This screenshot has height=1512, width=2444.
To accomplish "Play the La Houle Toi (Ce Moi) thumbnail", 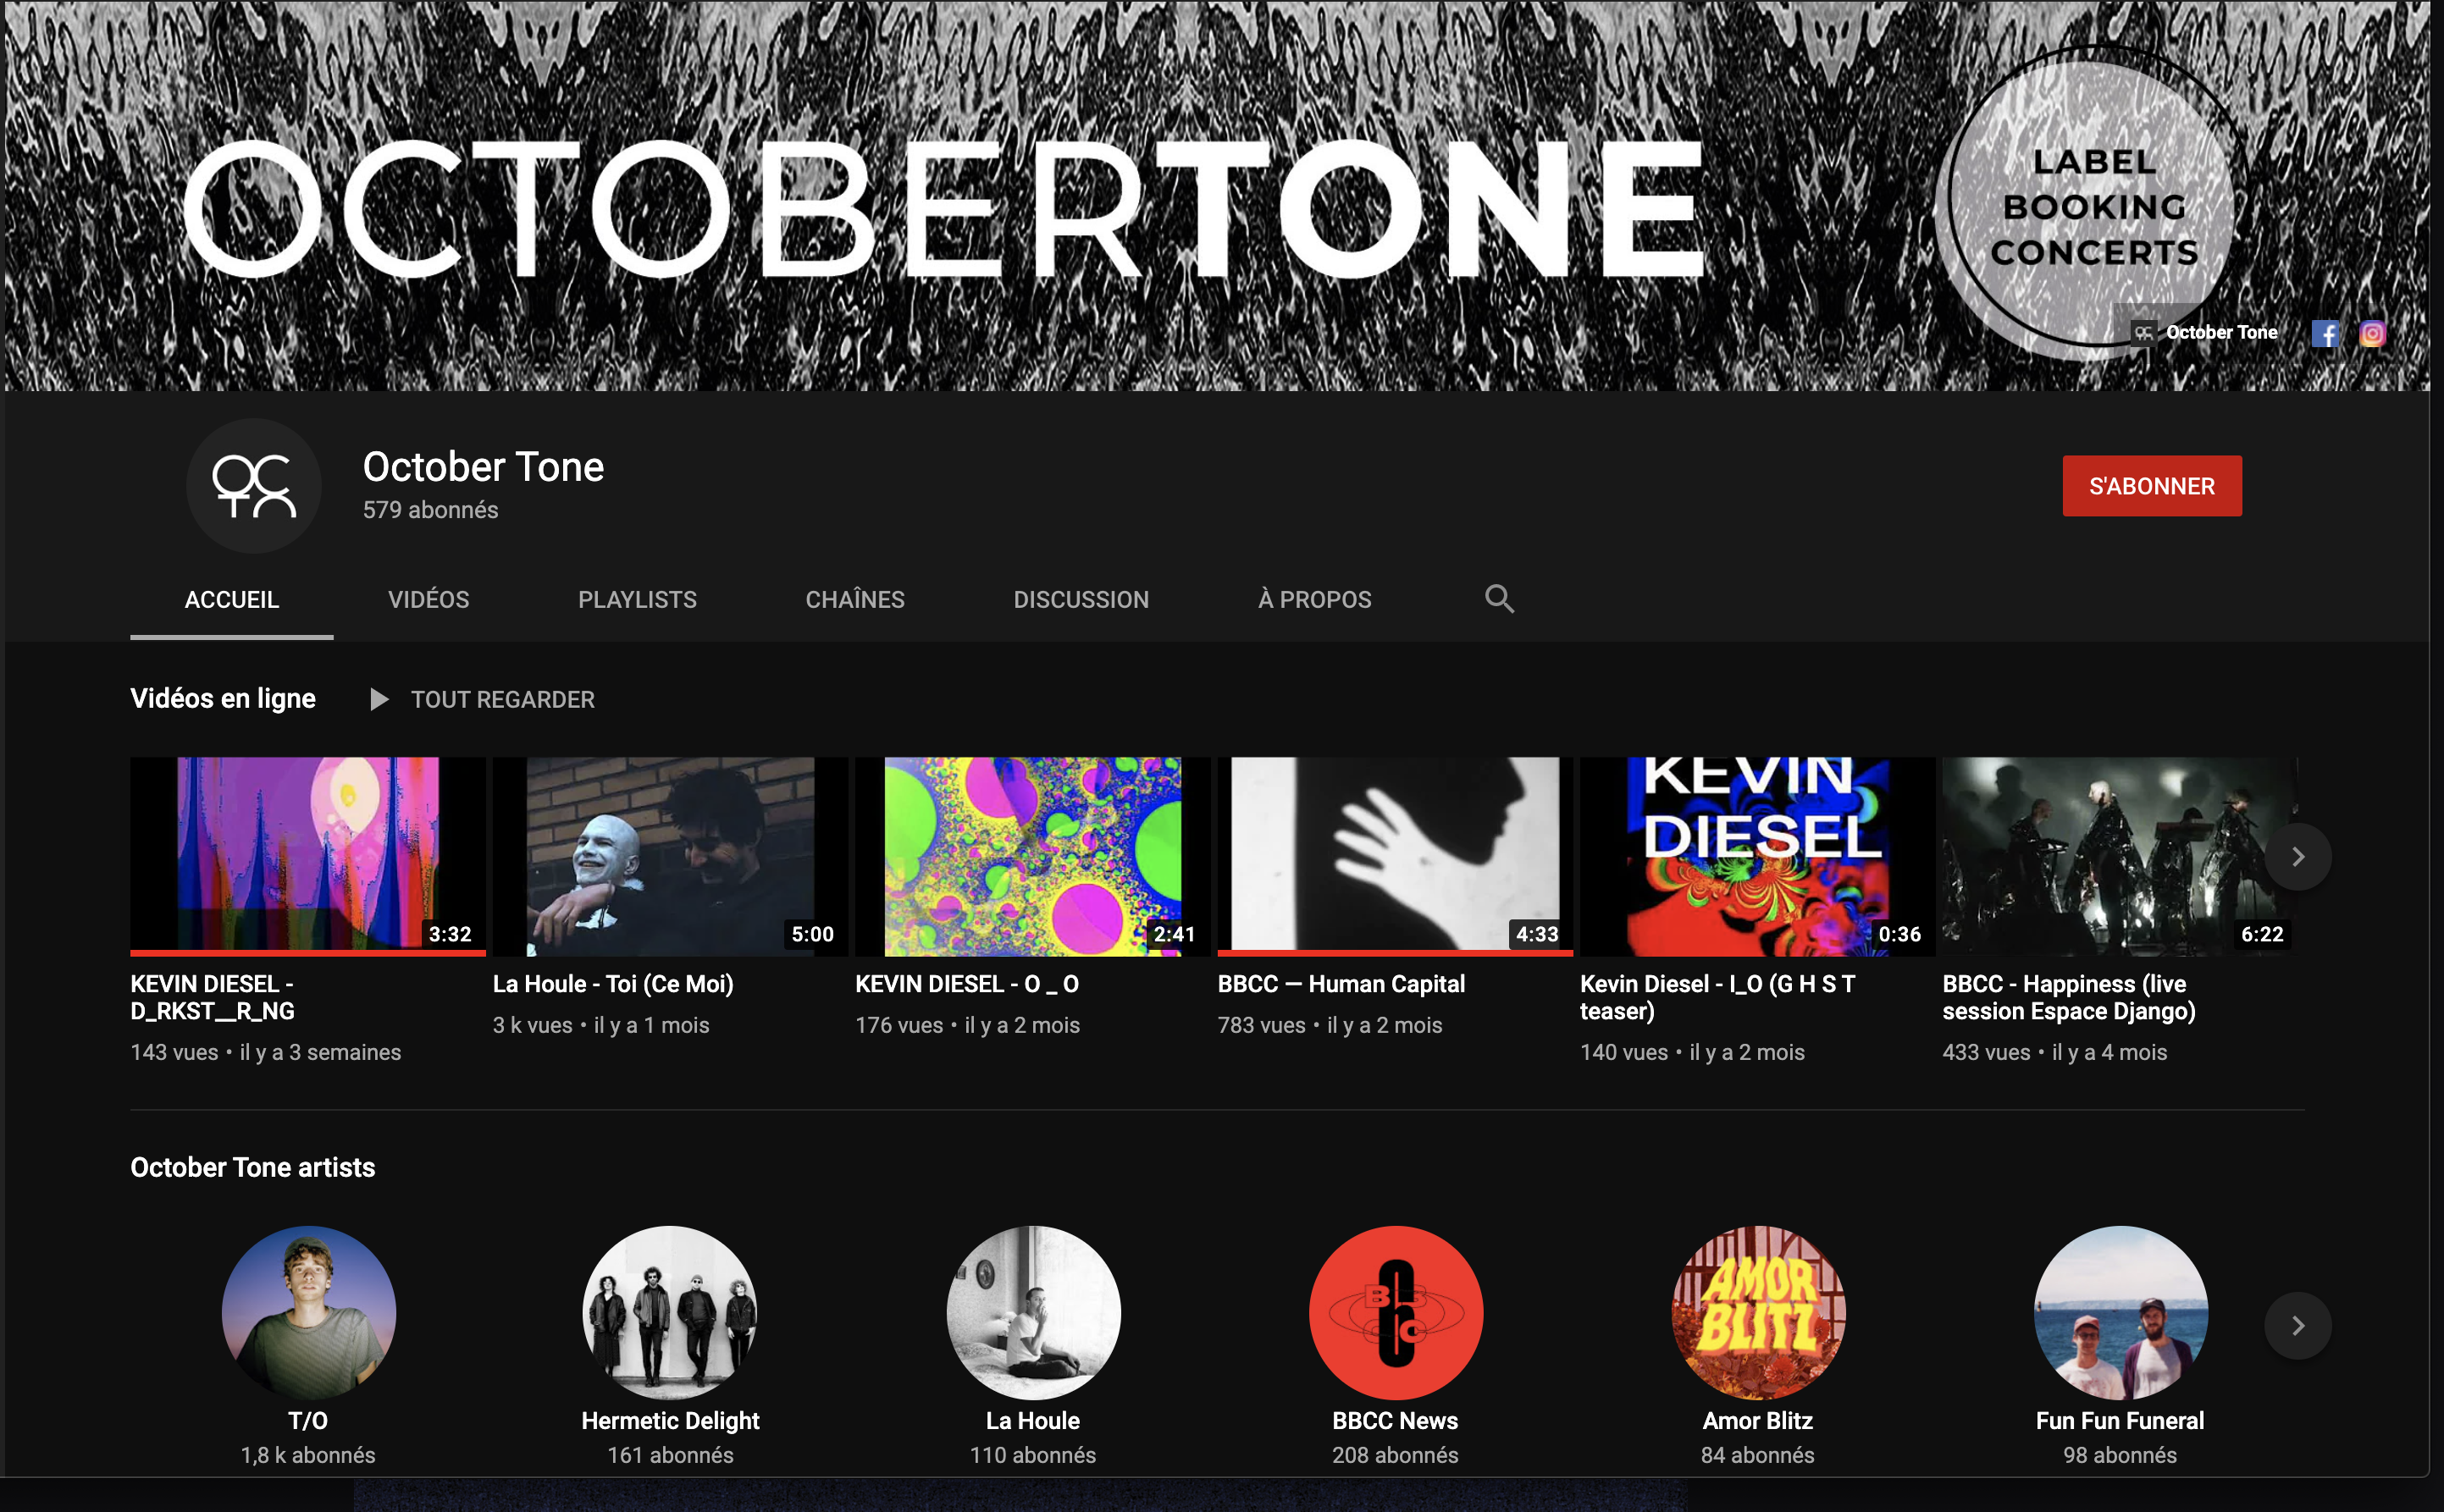I will pyautogui.click(x=670, y=856).
